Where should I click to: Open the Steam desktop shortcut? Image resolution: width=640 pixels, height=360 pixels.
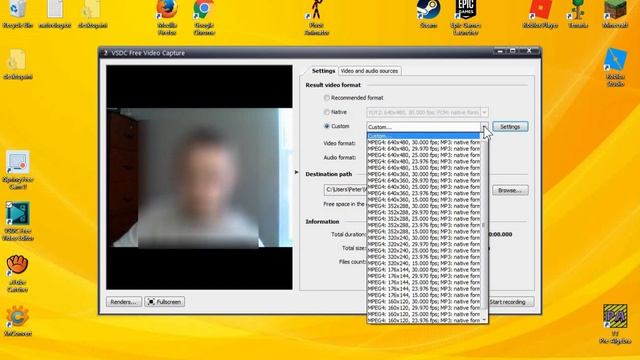[x=429, y=14]
